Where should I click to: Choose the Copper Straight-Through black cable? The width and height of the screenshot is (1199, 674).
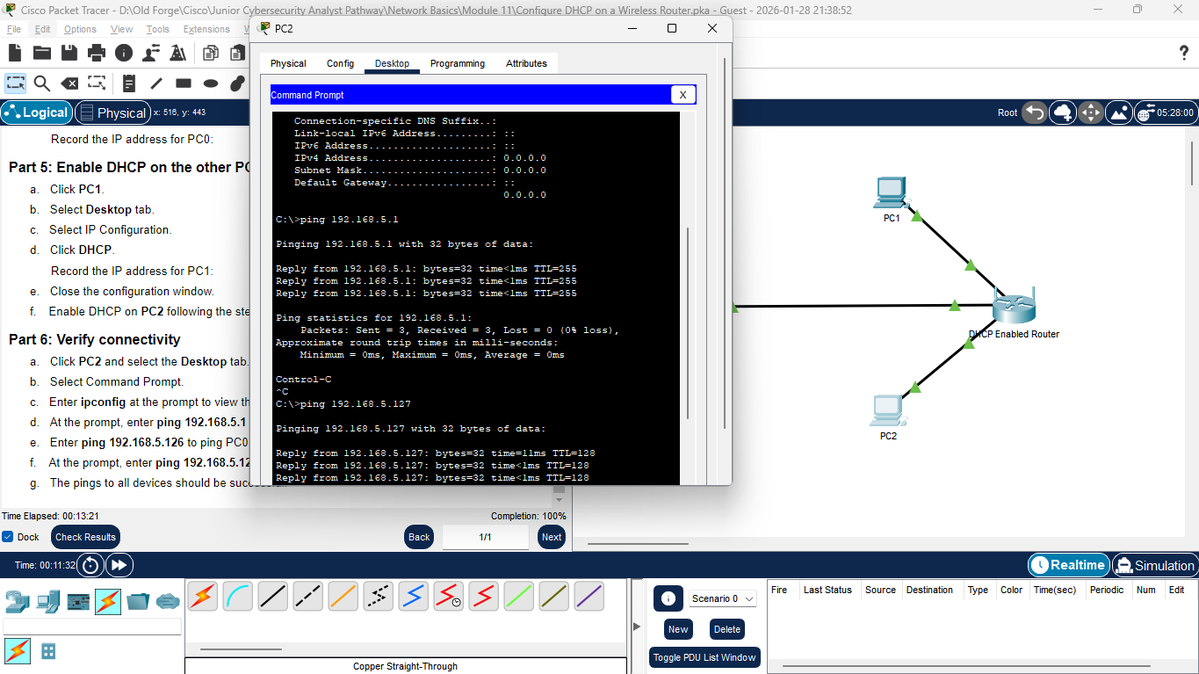[x=273, y=597]
